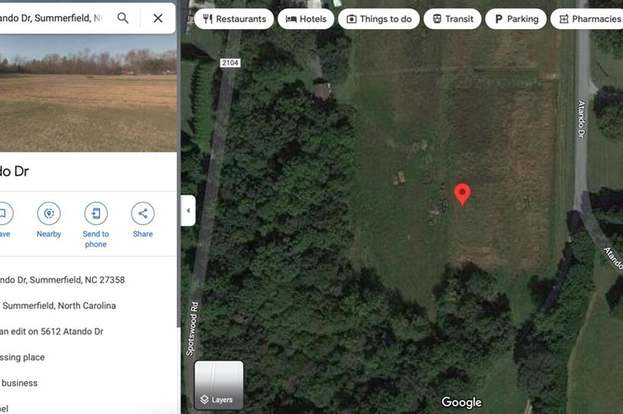This screenshot has width=623, height=414.
Task: Select the Restaurants filter chip
Action: tap(234, 19)
